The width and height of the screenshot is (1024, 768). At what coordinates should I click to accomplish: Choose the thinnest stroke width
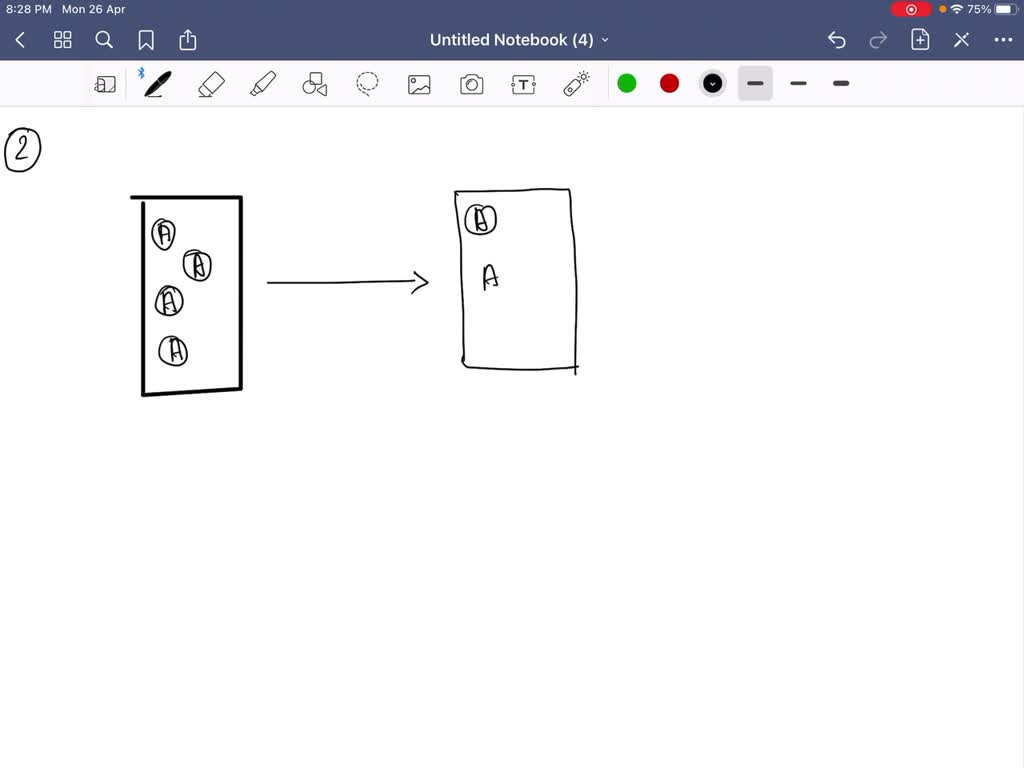756,84
